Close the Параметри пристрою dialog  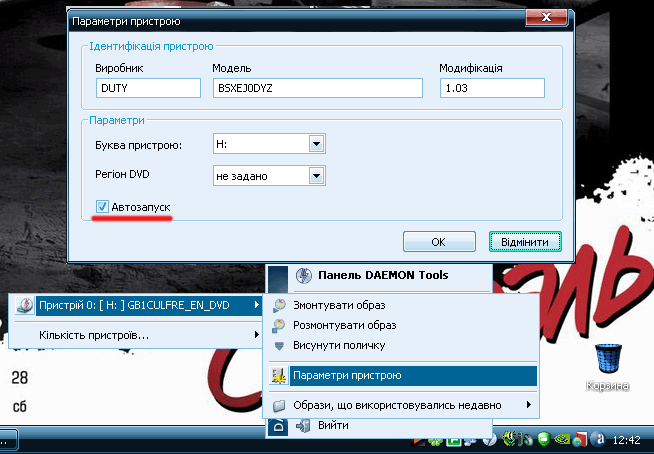click(x=546, y=18)
